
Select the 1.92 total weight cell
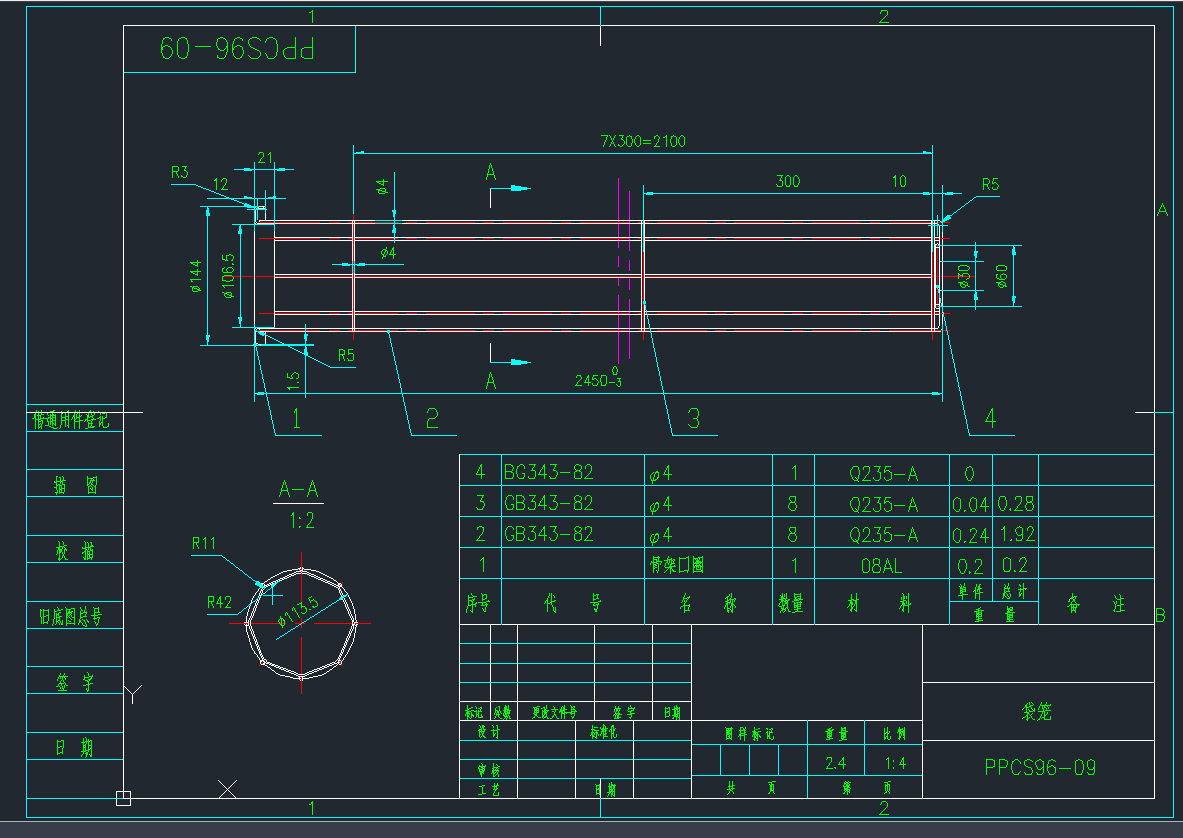coord(1017,534)
